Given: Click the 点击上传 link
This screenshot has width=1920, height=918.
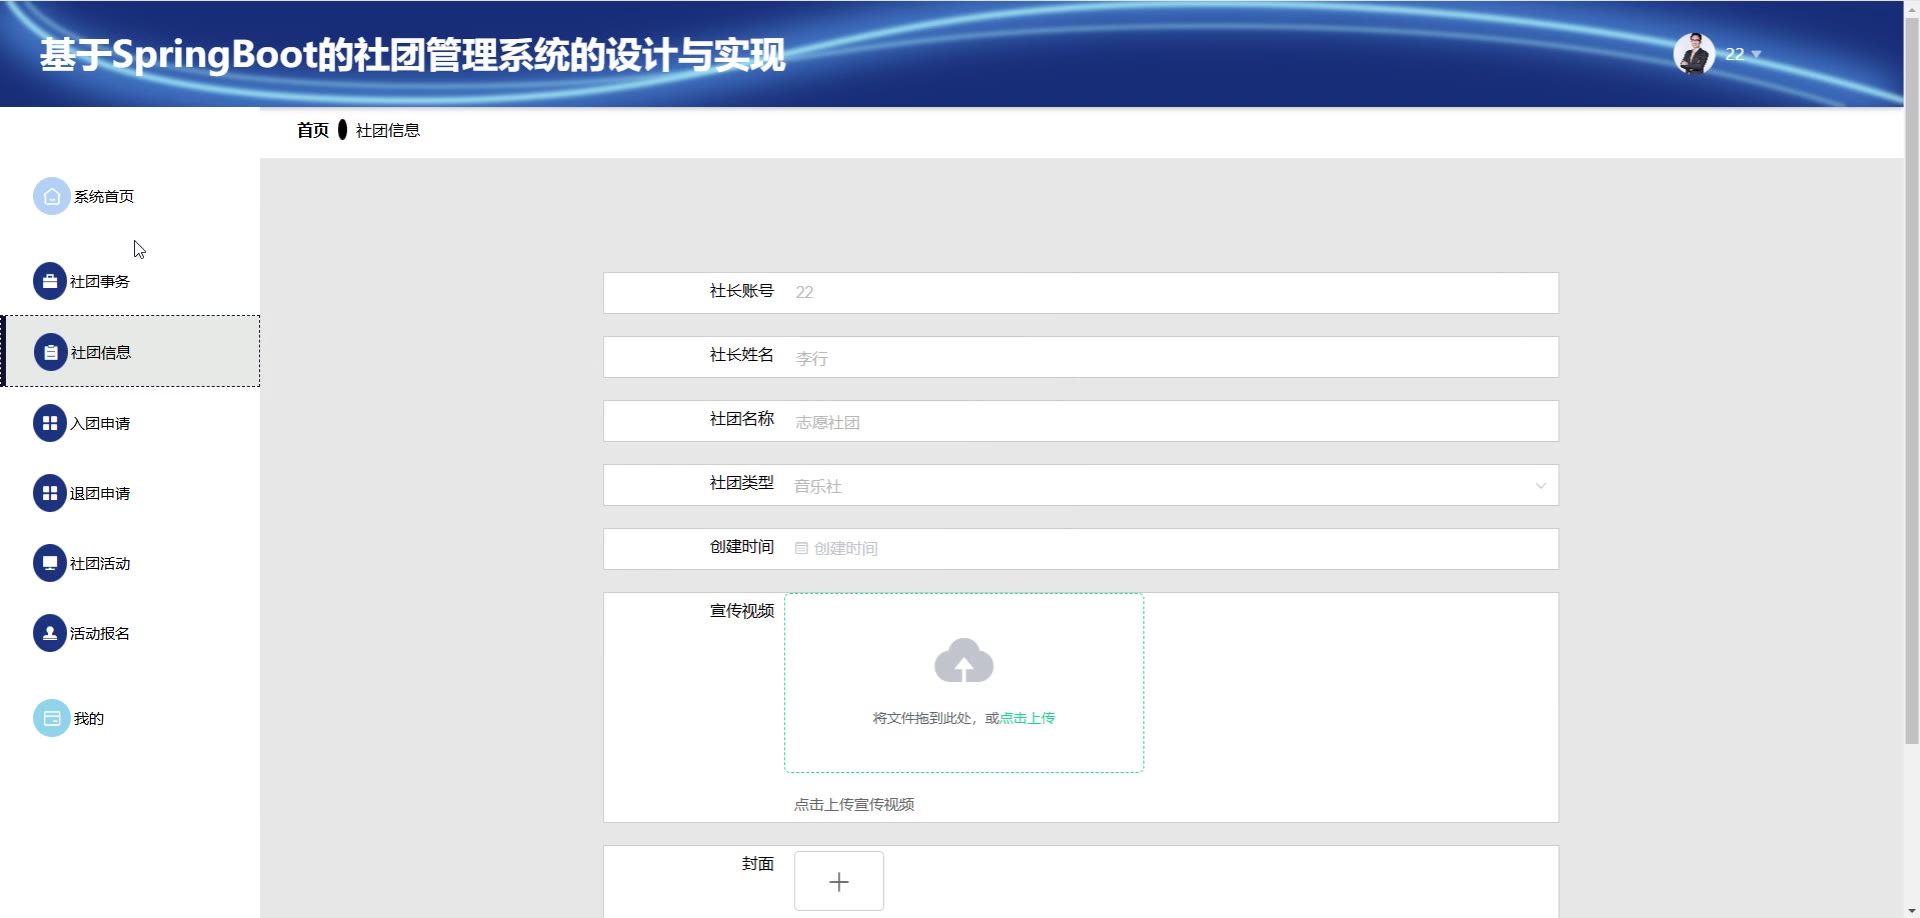Looking at the screenshot, I should click(1027, 718).
